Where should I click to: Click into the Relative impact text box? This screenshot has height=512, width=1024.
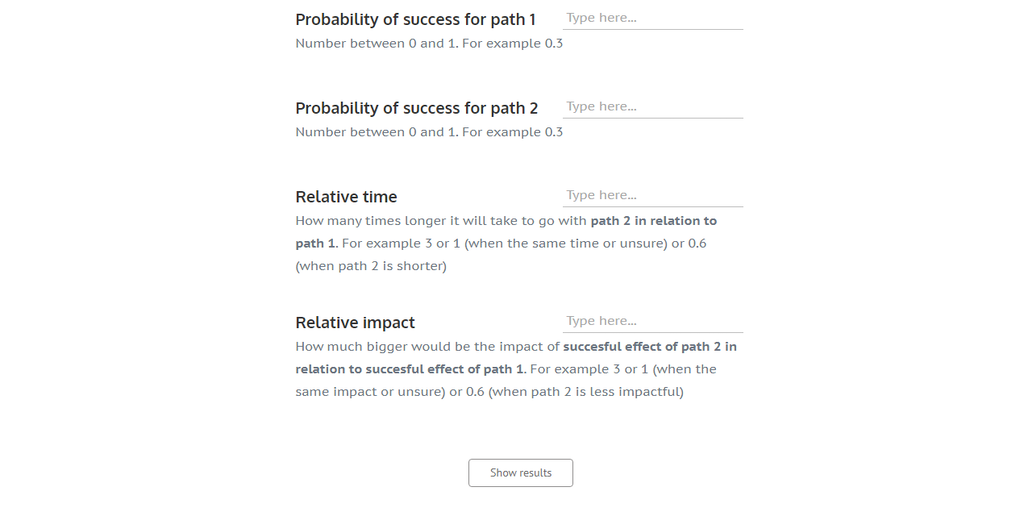(x=652, y=321)
